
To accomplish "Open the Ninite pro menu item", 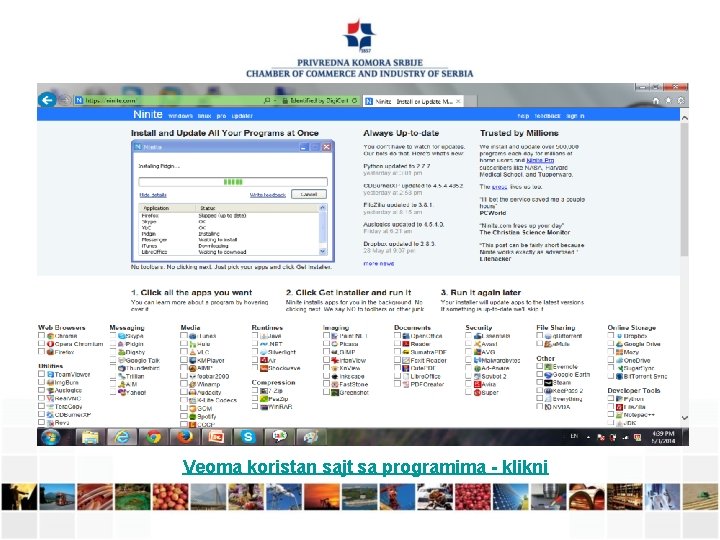I will click(221, 116).
